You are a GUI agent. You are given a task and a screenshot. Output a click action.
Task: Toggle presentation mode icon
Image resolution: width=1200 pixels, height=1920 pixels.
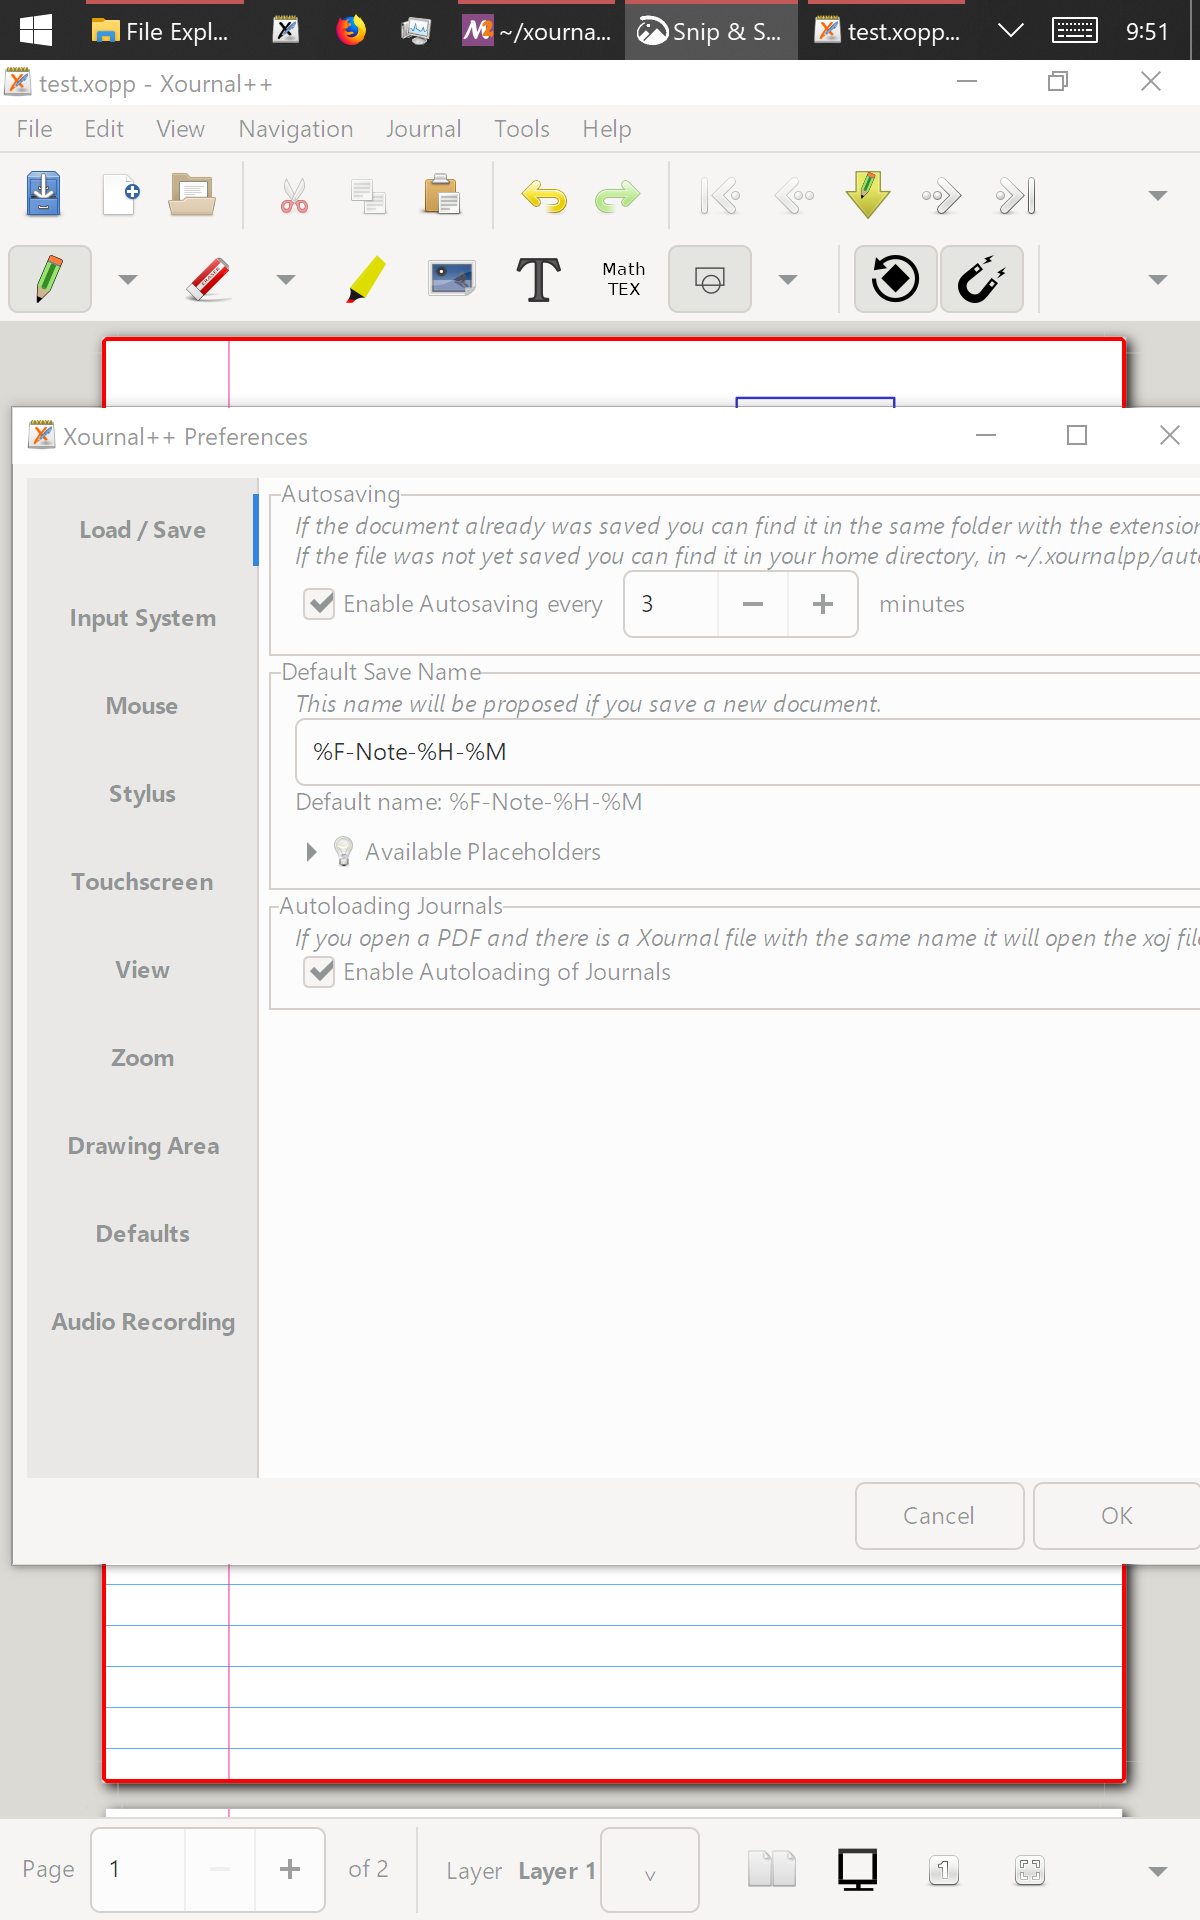pyautogui.click(x=858, y=1869)
